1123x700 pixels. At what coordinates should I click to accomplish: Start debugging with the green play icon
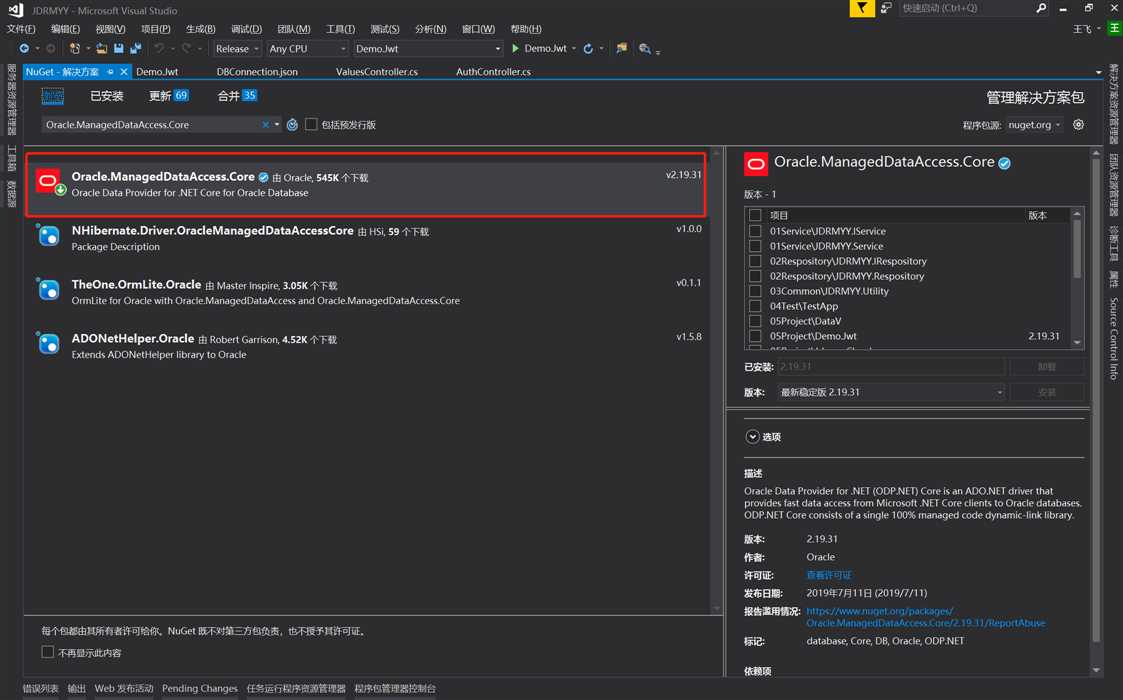pos(515,49)
